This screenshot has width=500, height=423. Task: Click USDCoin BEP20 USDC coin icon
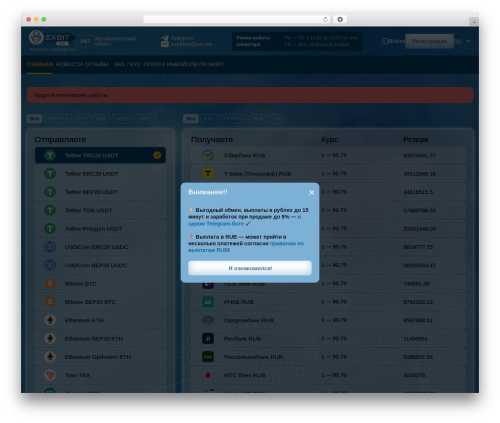click(50, 265)
